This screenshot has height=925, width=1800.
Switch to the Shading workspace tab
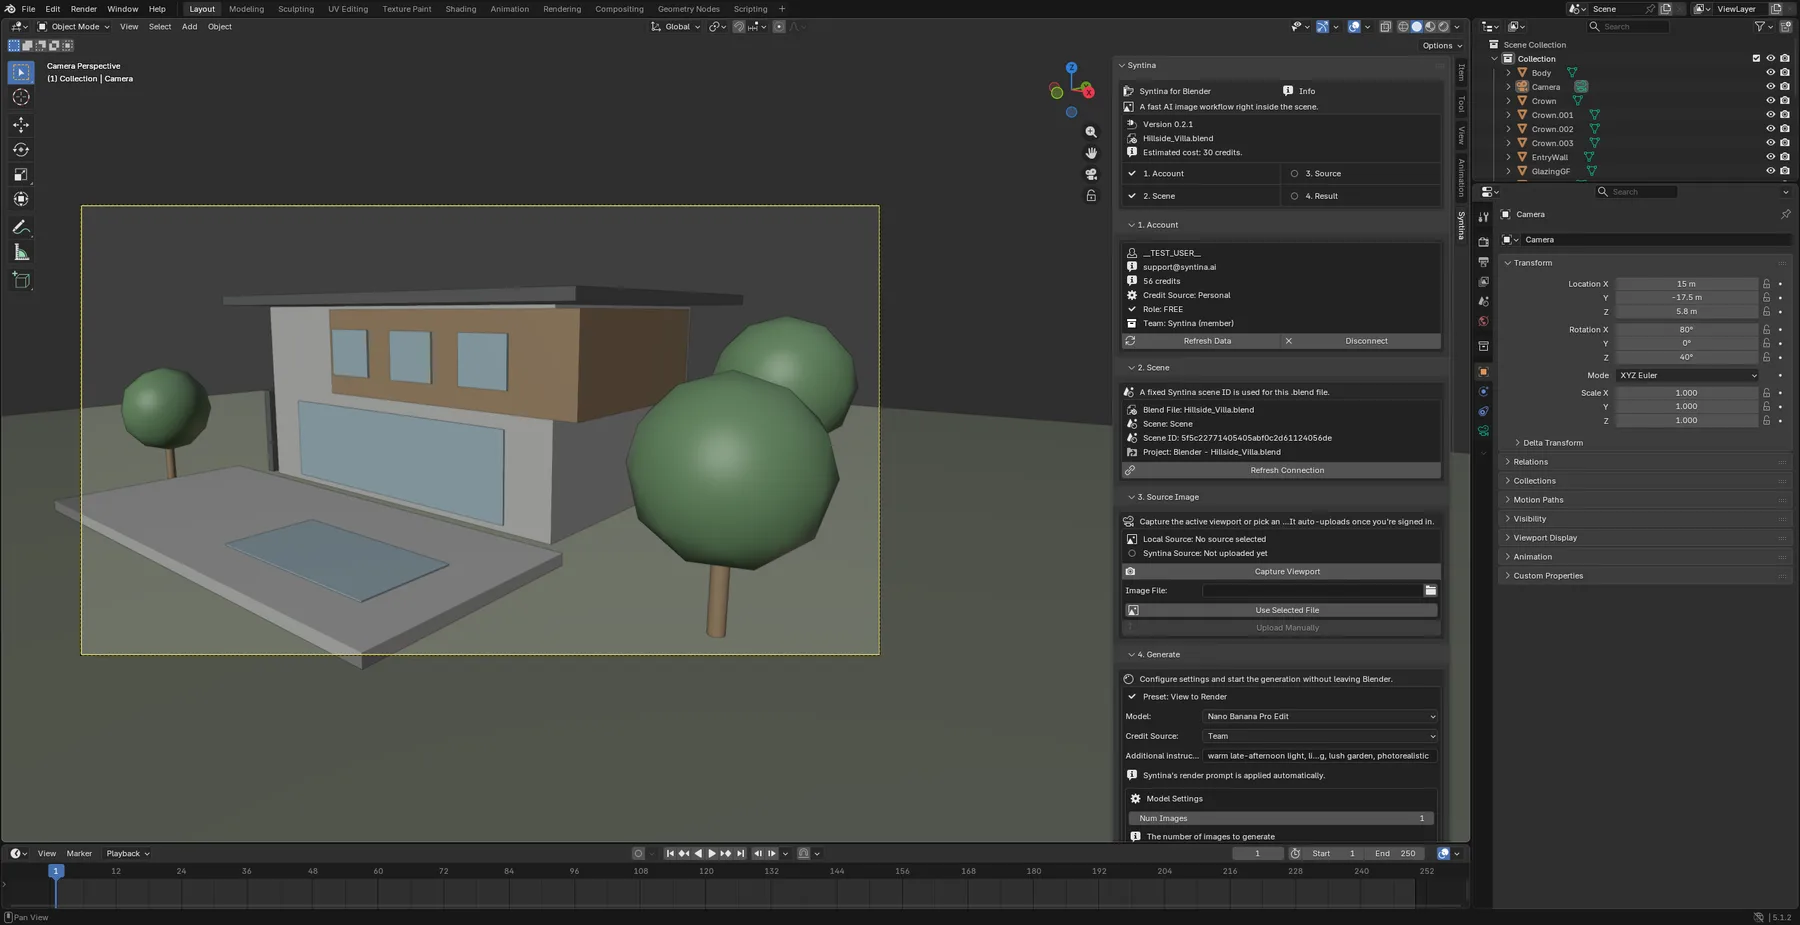(x=461, y=9)
